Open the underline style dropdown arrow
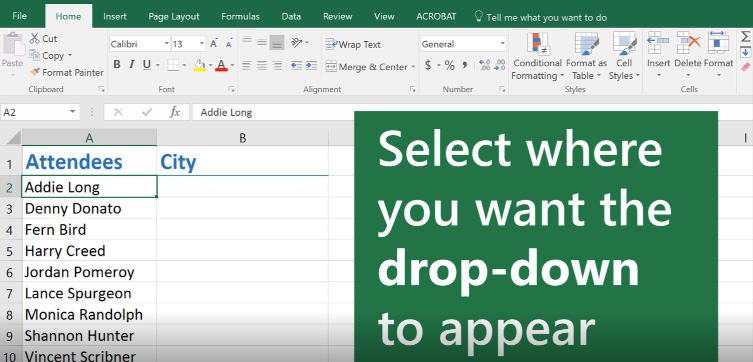Image resolution: width=753 pixels, height=362 pixels. (157, 65)
